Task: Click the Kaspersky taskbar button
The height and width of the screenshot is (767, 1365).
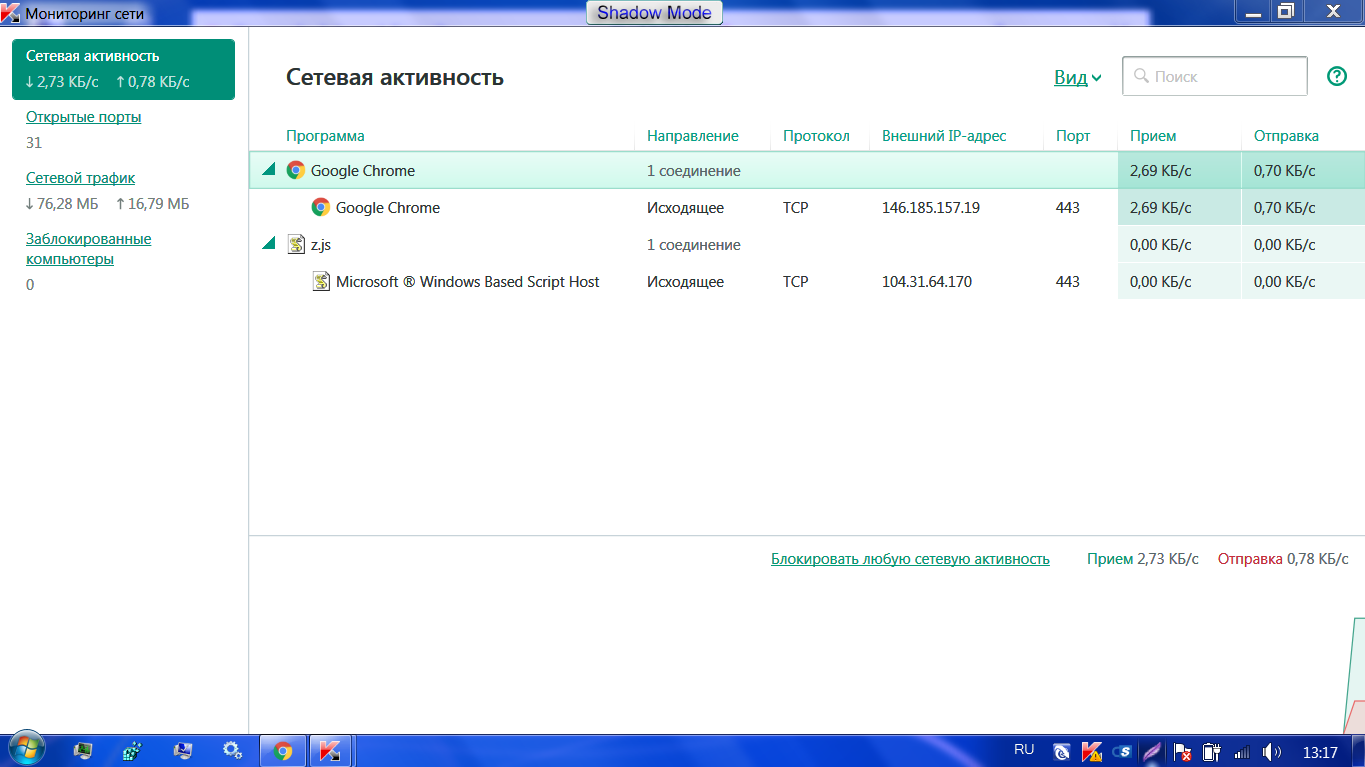Action: [x=330, y=751]
